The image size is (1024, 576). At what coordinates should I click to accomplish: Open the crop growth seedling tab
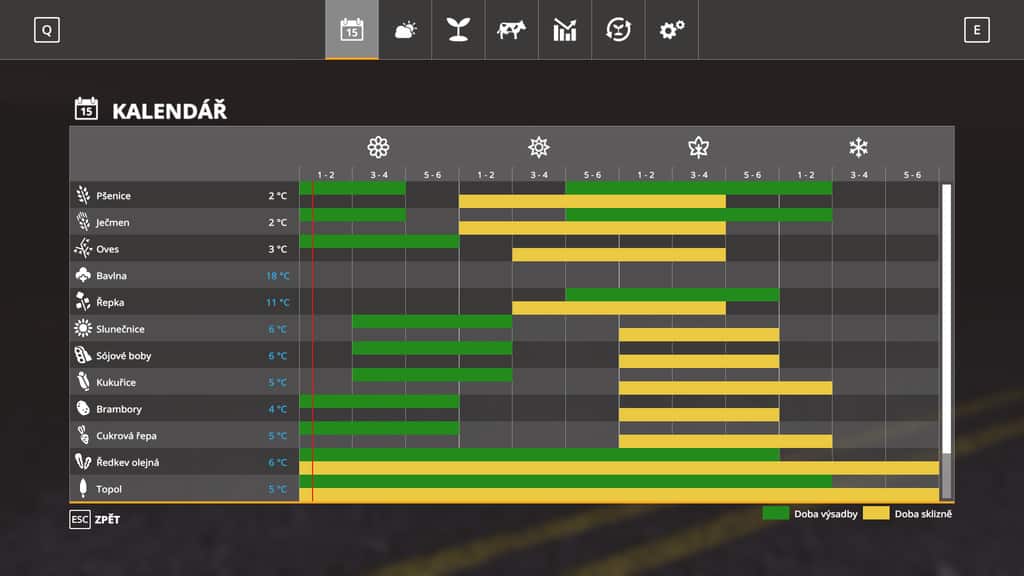pos(458,30)
